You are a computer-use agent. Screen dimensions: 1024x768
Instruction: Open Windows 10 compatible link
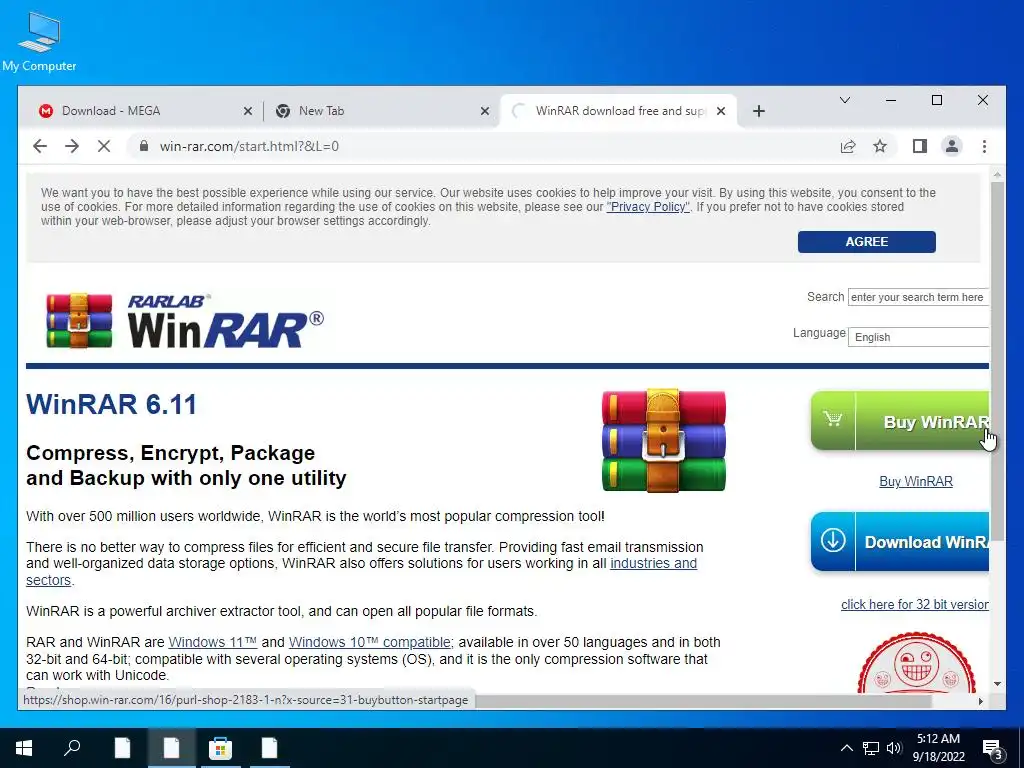click(370, 642)
